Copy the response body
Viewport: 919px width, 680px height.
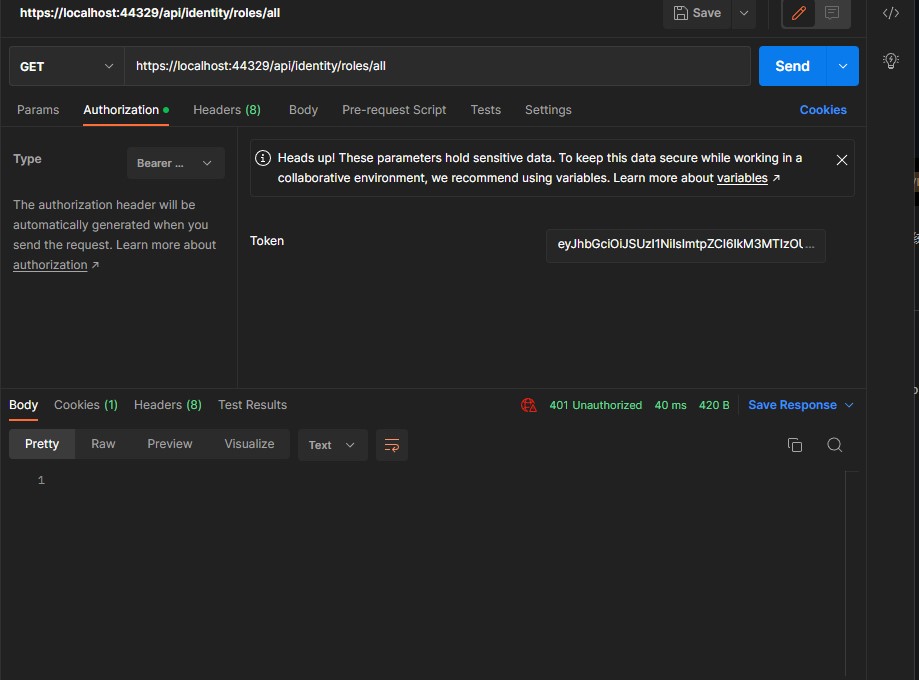[x=795, y=444]
